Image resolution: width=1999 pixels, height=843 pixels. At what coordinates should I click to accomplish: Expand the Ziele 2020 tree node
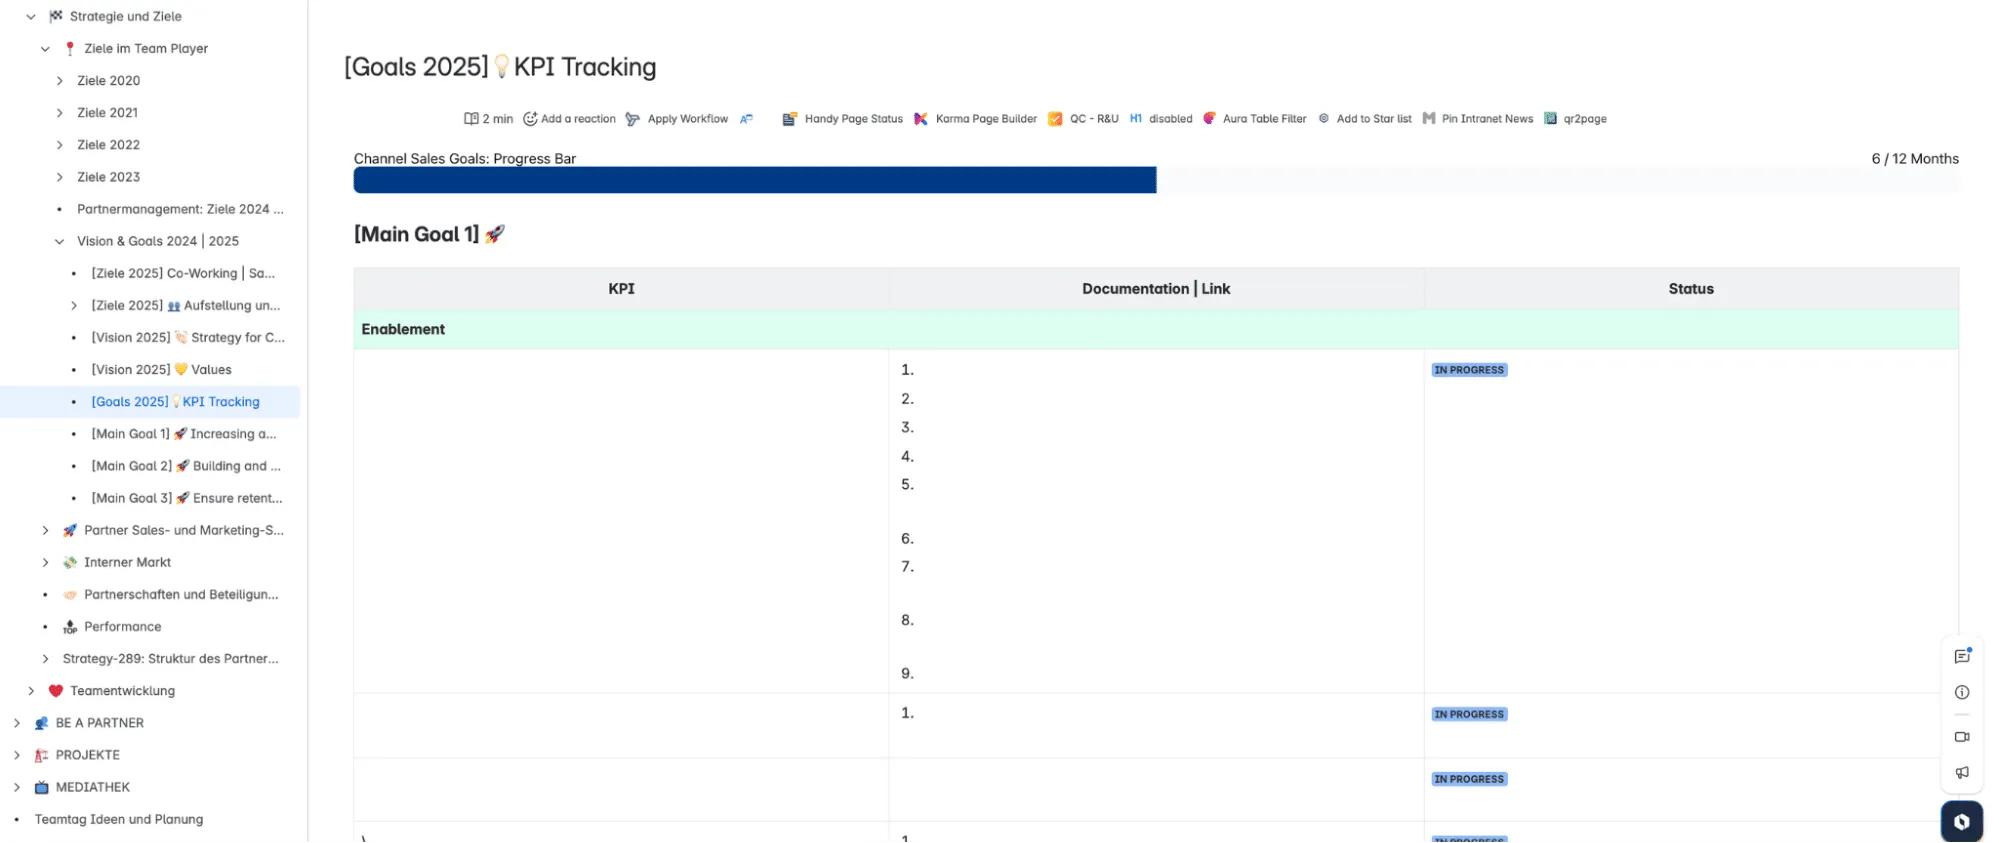pyautogui.click(x=60, y=81)
